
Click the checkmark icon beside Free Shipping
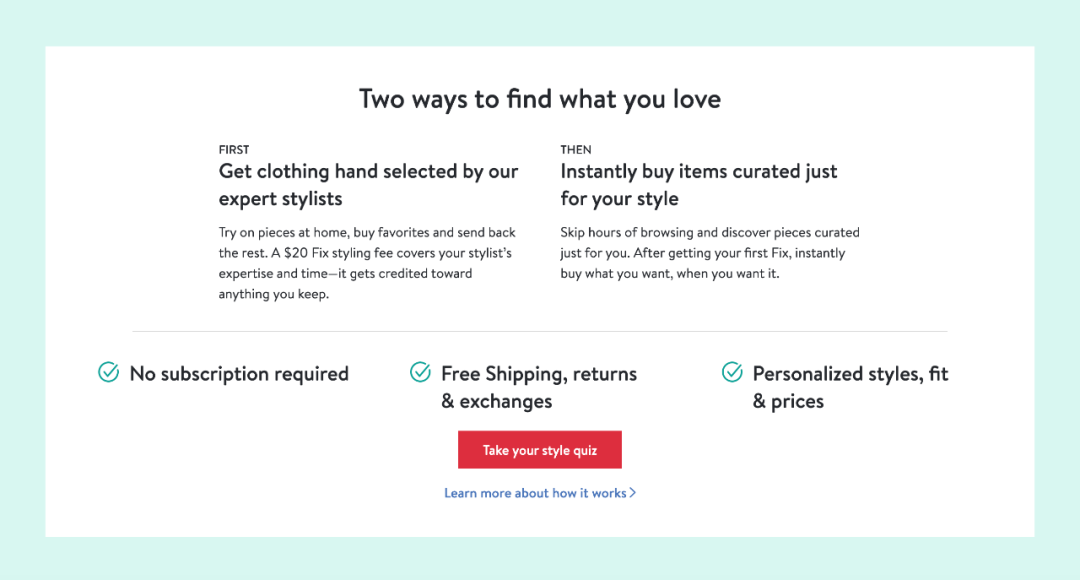421,373
